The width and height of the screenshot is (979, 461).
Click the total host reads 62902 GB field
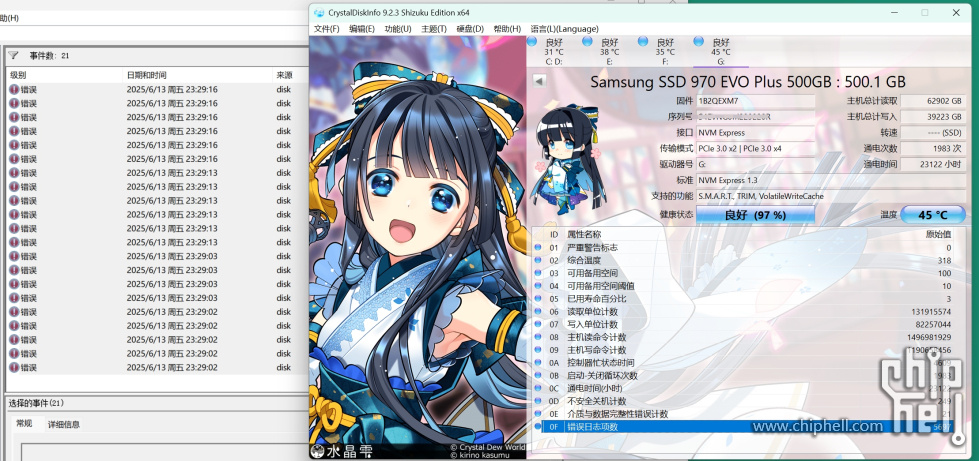[x=933, y=101]
